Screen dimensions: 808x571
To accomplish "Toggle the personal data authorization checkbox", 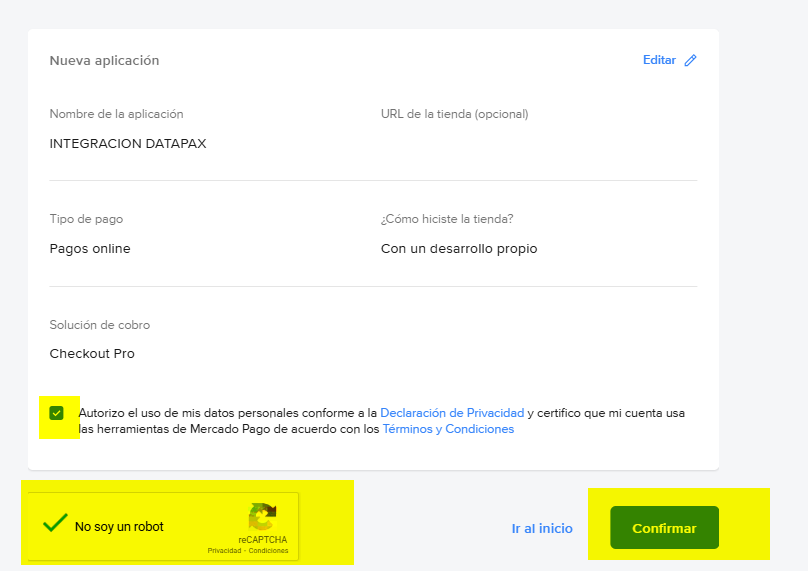I will [x=56, y=413].
